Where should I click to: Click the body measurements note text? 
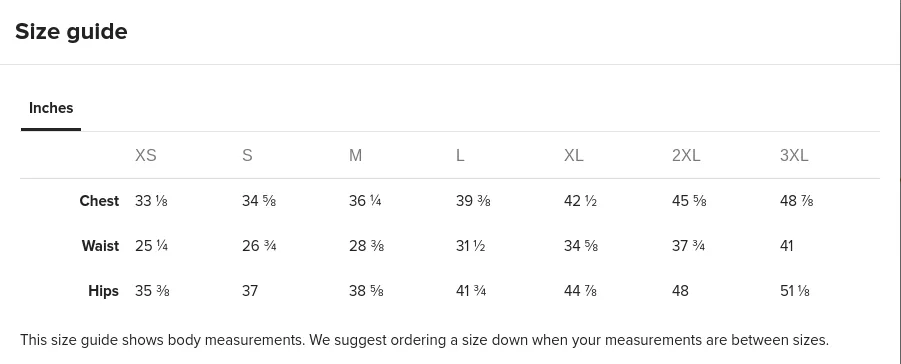425,340
